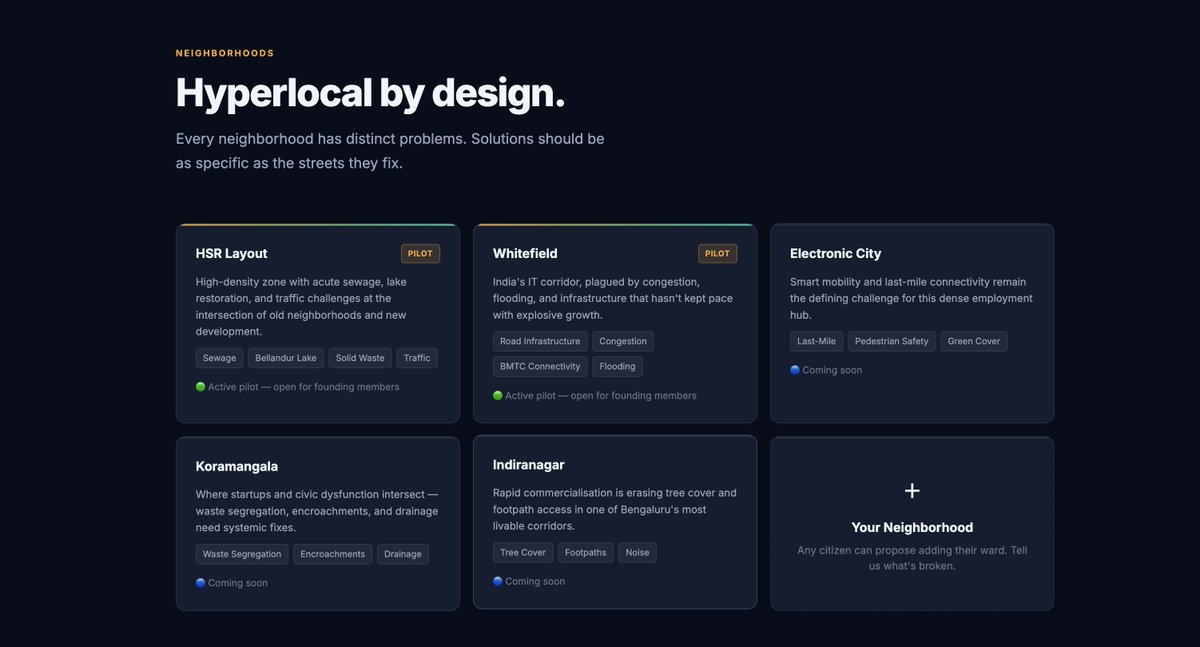This screenshot has width=1200, height=647.
Task: Click HSR Layout 'Active pilot — open for founding members' text
Action: pos(304,387)
